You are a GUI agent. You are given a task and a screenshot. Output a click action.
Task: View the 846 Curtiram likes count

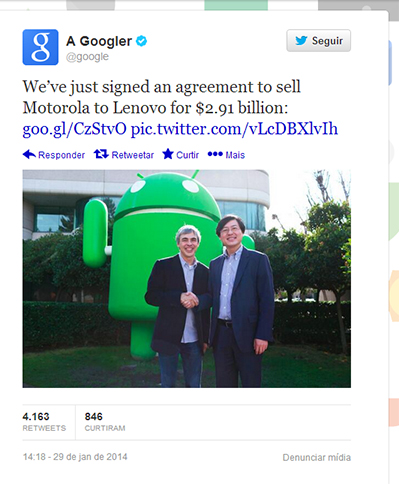click(x=105, y=422)
